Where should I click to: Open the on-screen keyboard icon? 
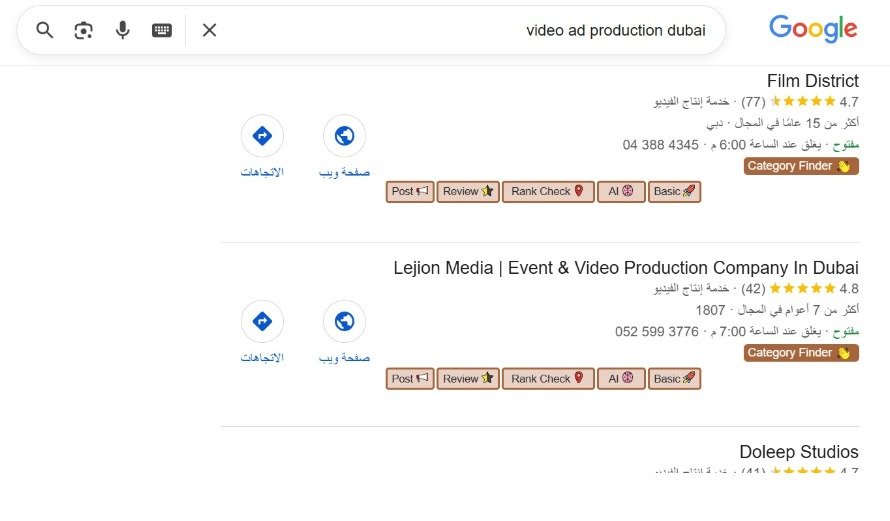click(162, 30)
